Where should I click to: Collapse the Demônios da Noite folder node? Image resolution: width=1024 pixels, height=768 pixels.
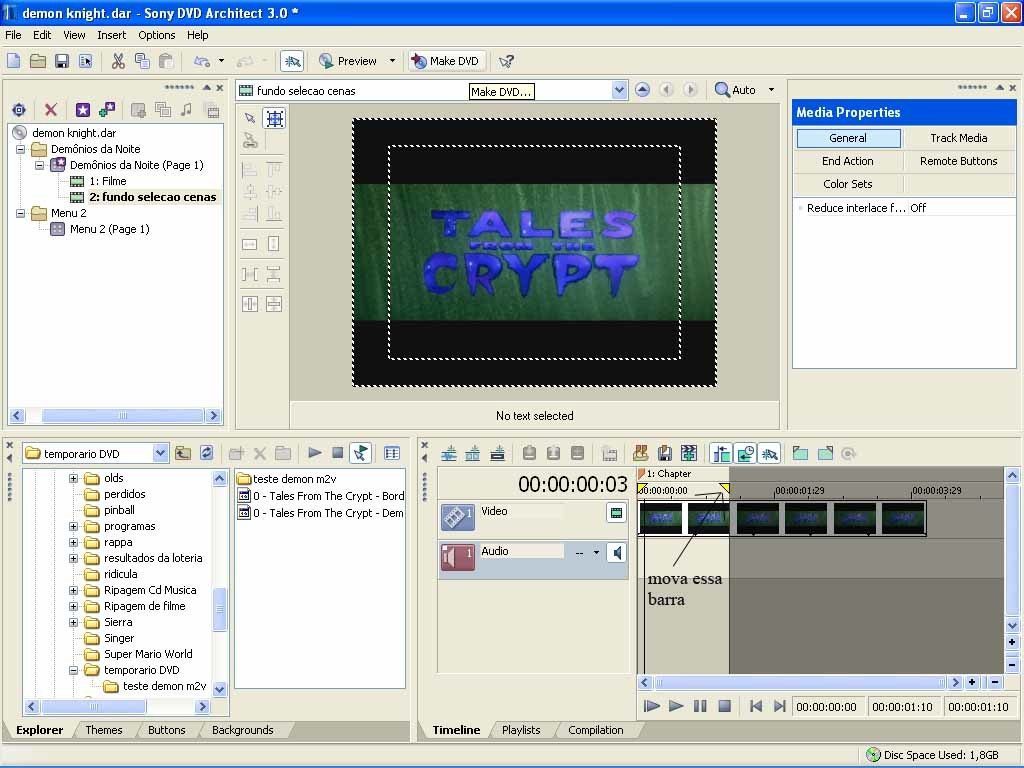21,149
